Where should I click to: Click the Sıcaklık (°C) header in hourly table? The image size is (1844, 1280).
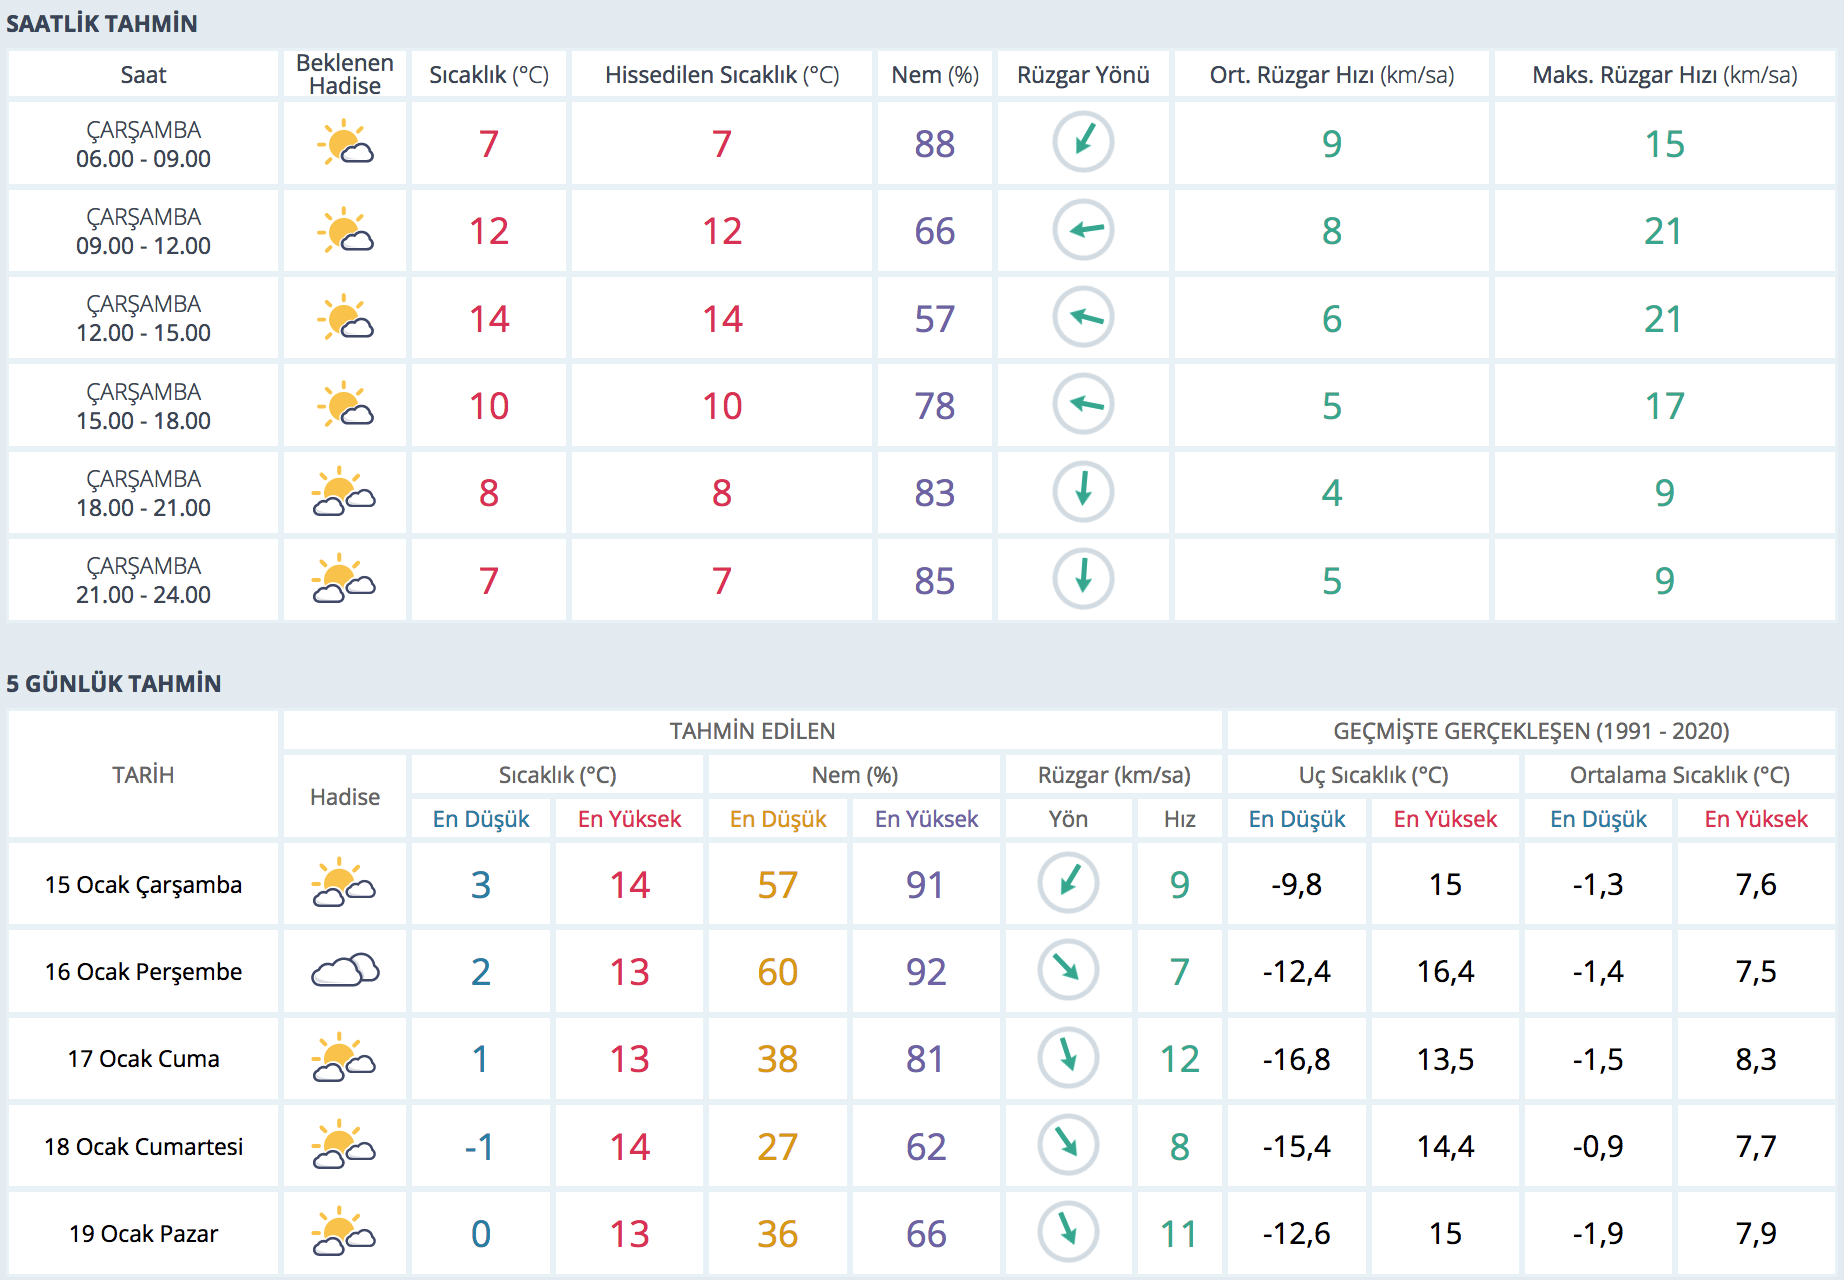tap(489, 75)
